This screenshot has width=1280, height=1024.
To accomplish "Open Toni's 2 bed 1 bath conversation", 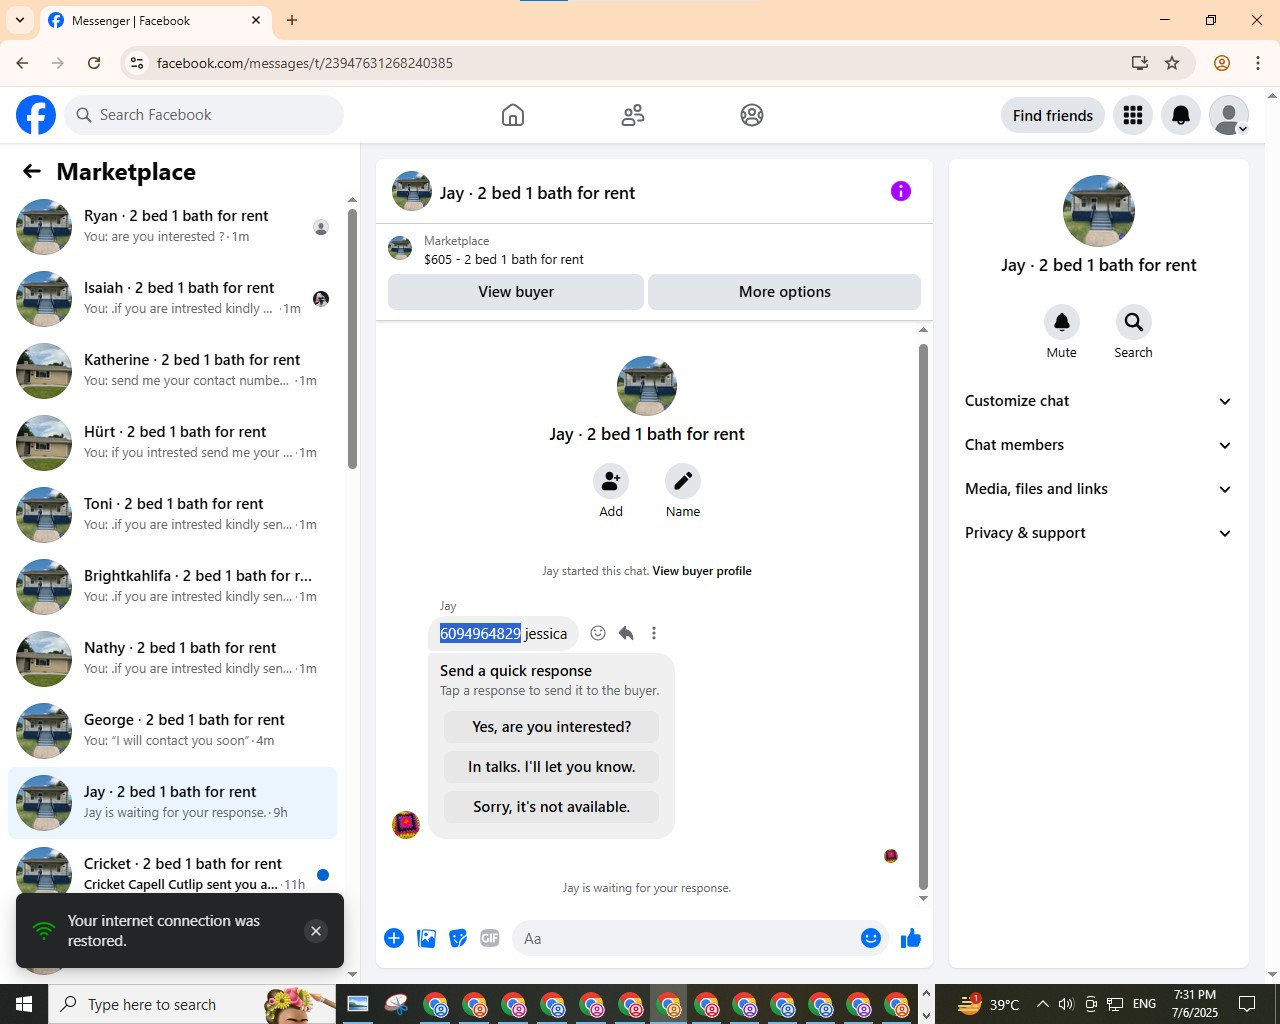I will coord(172,515).
